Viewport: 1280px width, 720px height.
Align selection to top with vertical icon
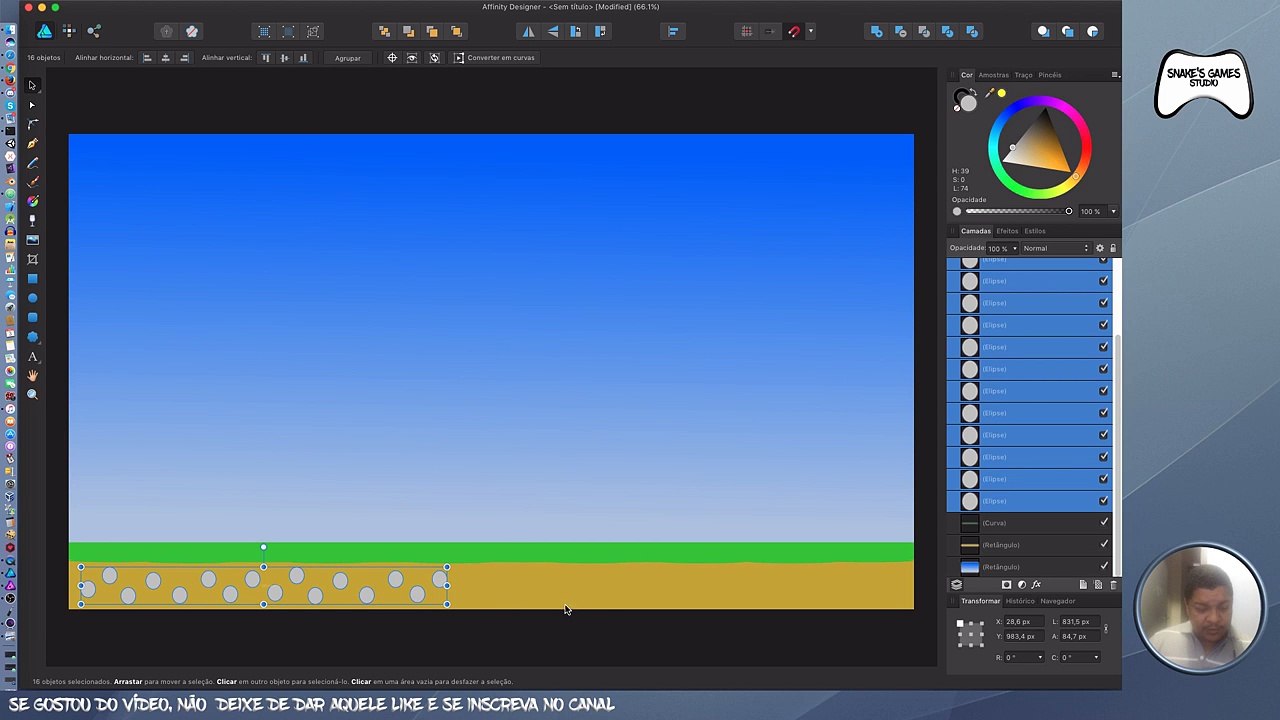pos(266,58)
